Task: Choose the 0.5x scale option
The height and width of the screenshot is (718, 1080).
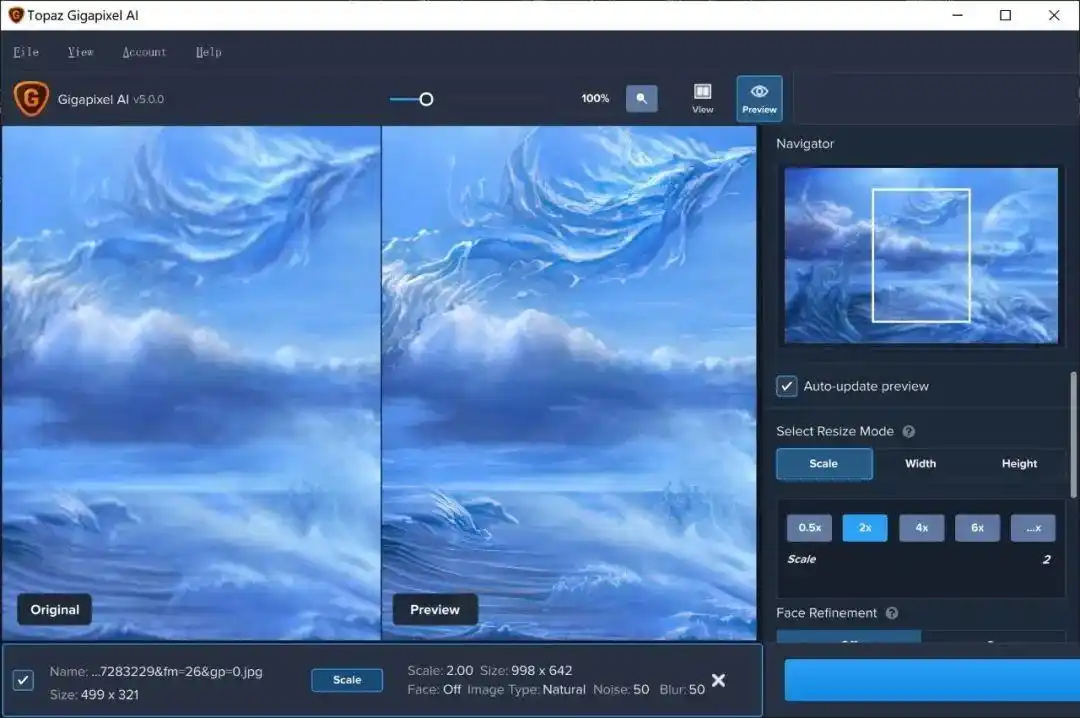Action: click(x=809, y=528)
